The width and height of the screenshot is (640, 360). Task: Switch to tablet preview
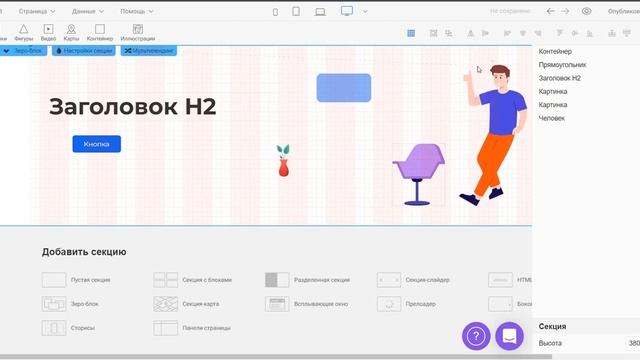[x=296, y=11]
